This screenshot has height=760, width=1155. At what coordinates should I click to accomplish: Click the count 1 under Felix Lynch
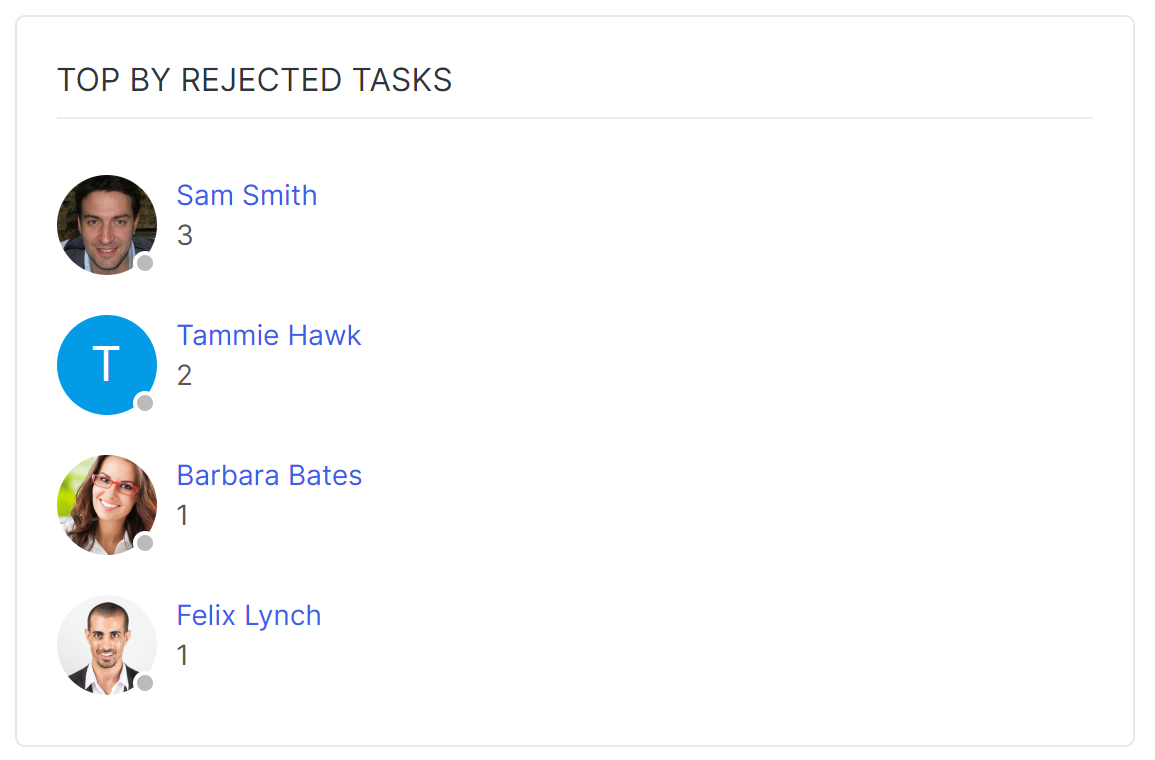[183, 656]
